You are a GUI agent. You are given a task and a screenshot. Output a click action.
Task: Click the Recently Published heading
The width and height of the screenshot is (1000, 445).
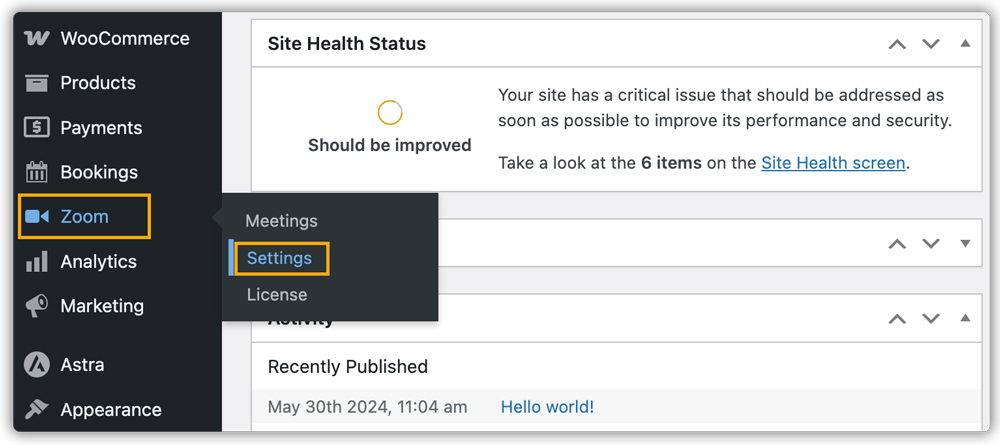pos(348,367)
